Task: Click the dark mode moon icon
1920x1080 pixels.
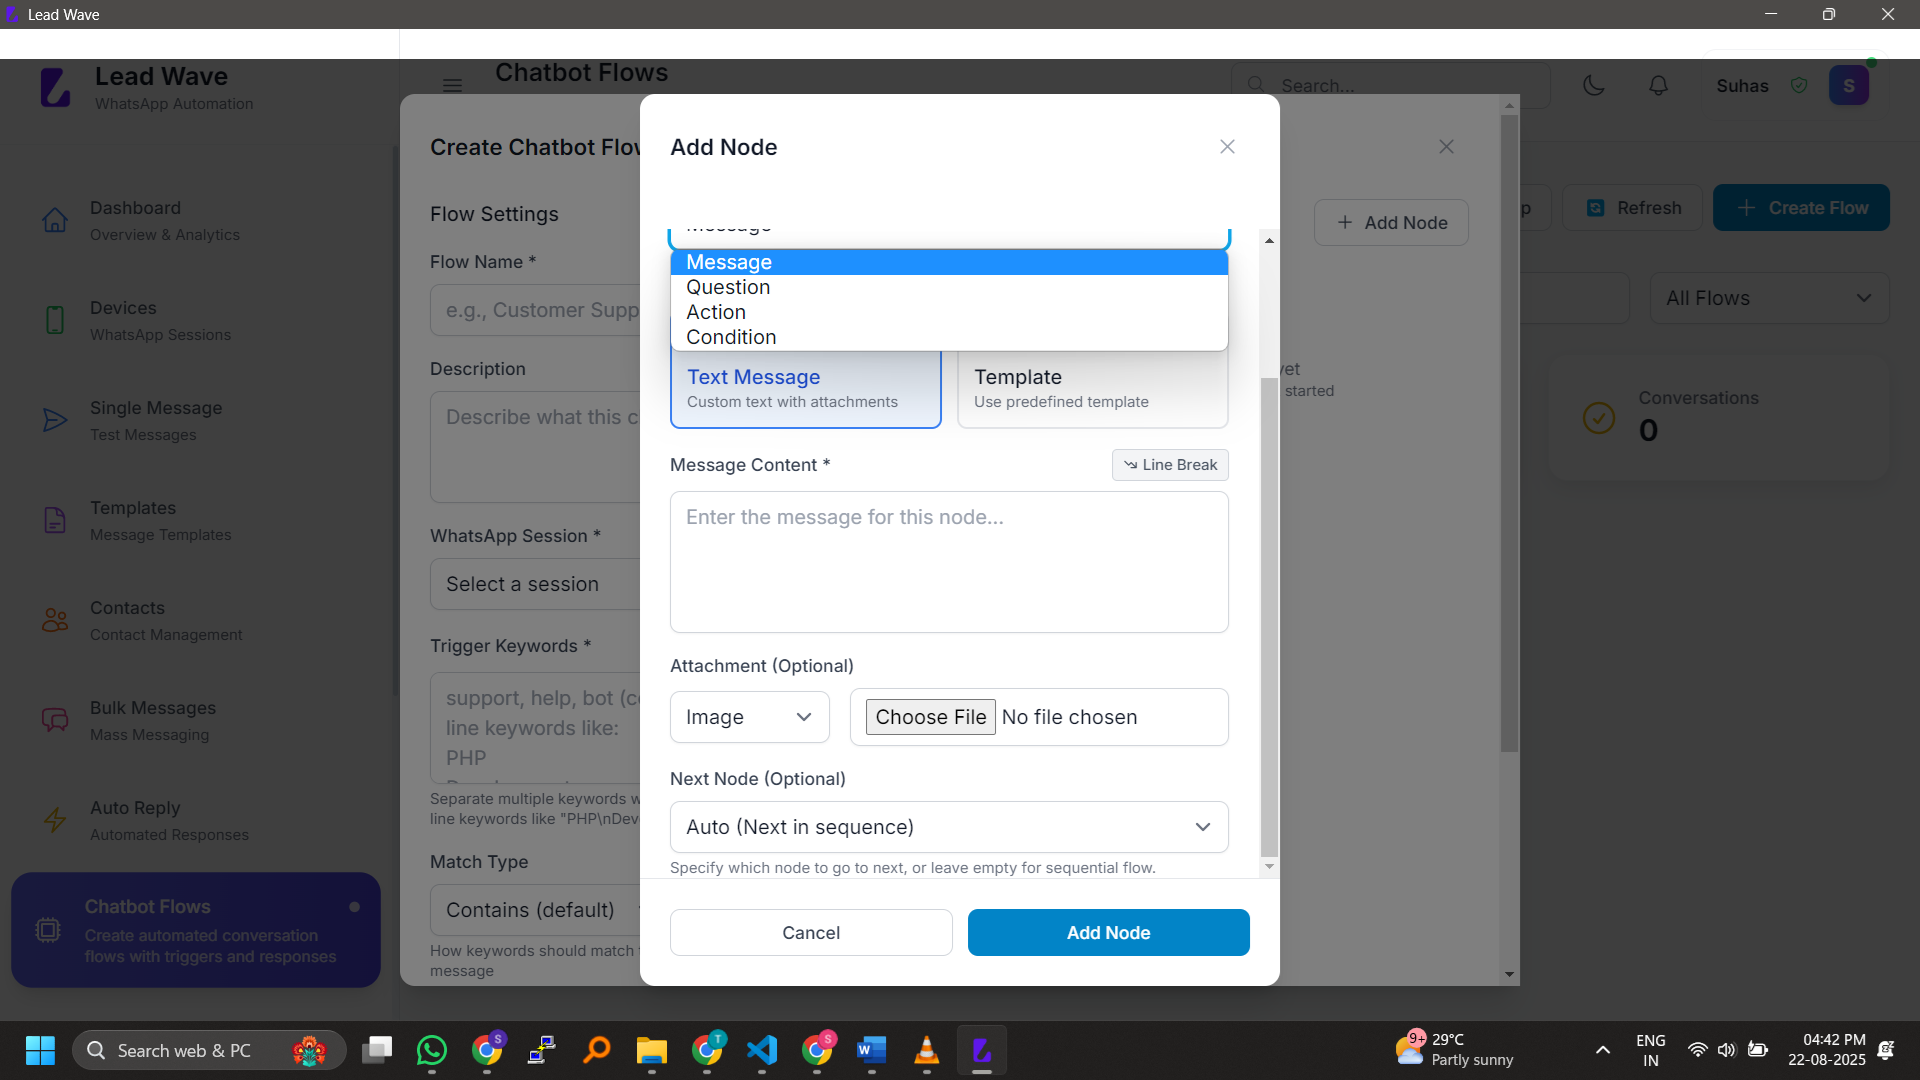Action: (x=1594, y=86)
